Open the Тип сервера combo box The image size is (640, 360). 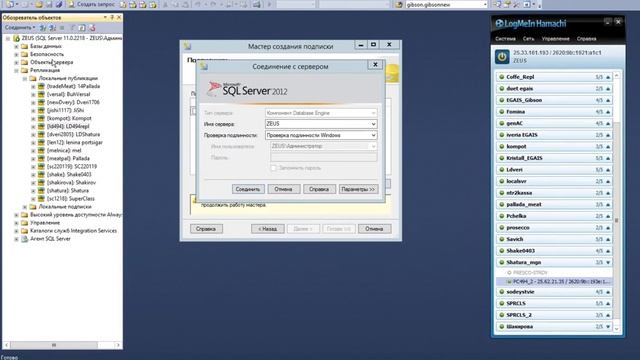[321, 113]
